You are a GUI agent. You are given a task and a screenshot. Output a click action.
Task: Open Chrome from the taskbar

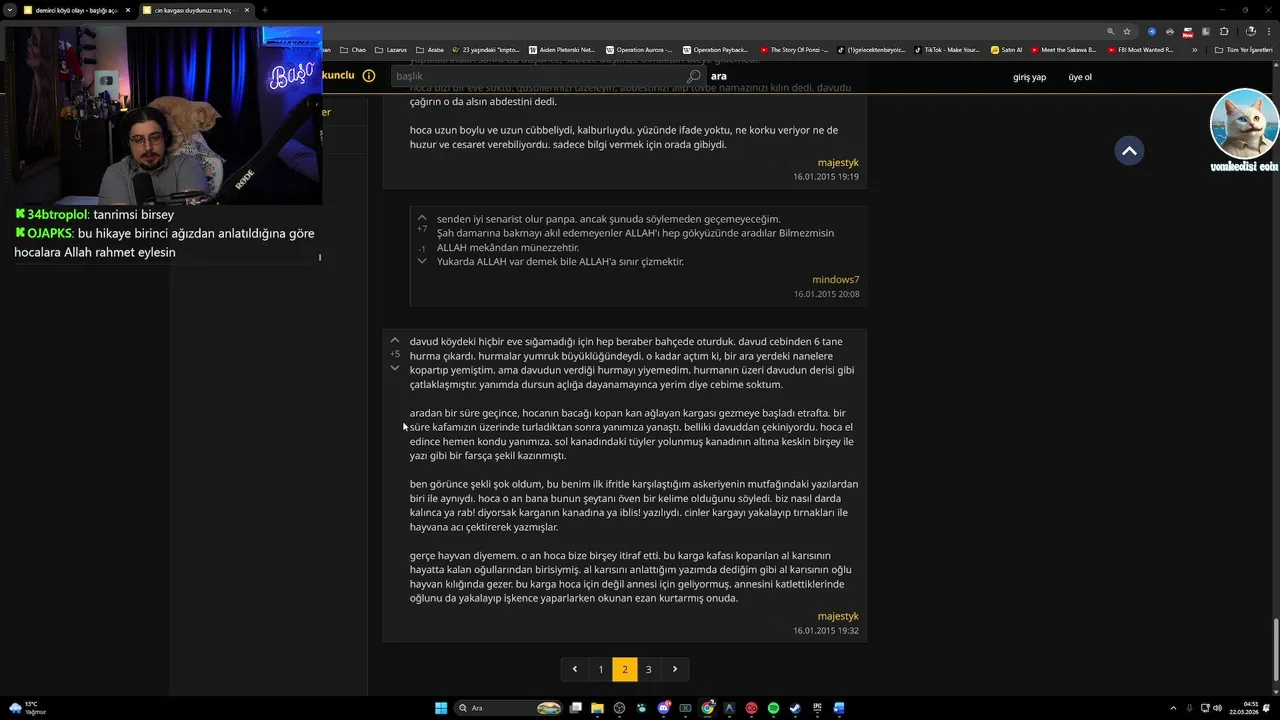(x=707, y=708)
